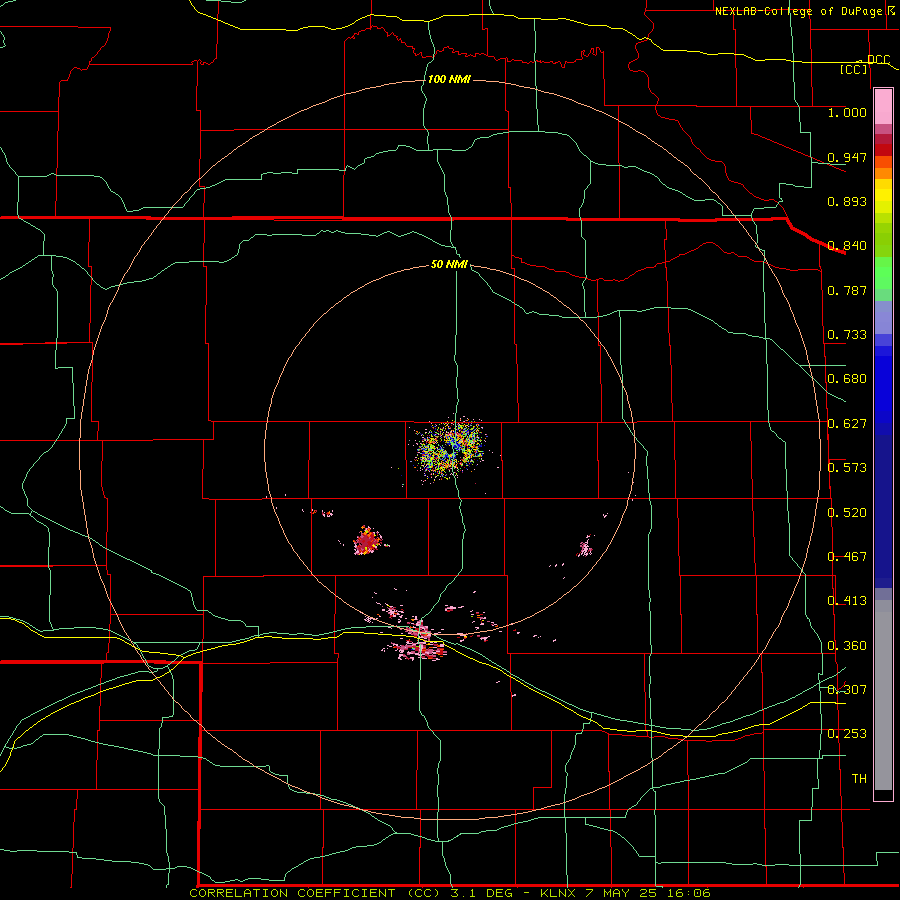
Task: Click the 0.947 scale value
Action: pos(847,157)
